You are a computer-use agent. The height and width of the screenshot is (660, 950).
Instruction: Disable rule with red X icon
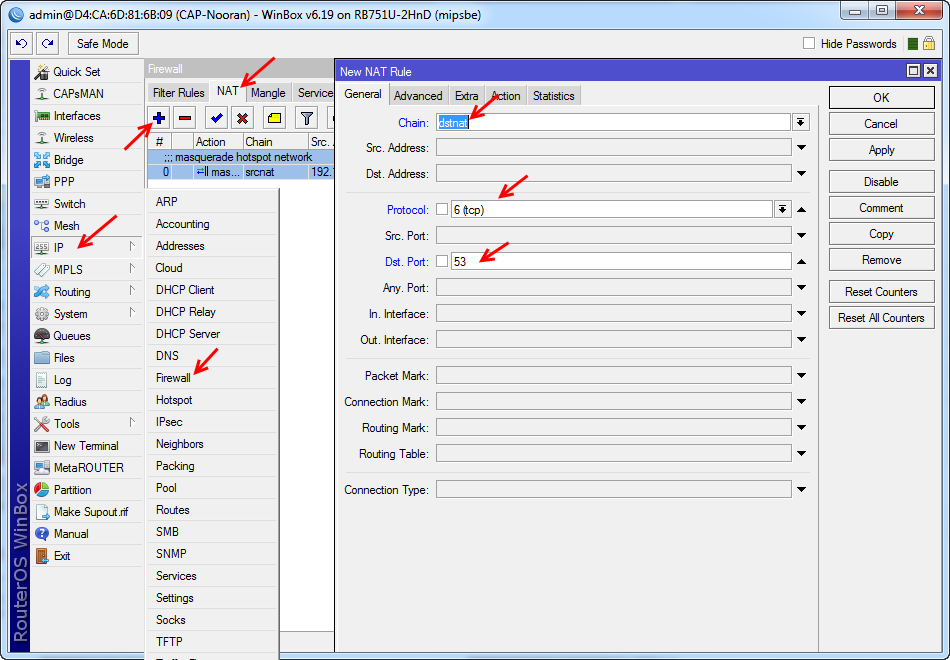click(242, 118)
